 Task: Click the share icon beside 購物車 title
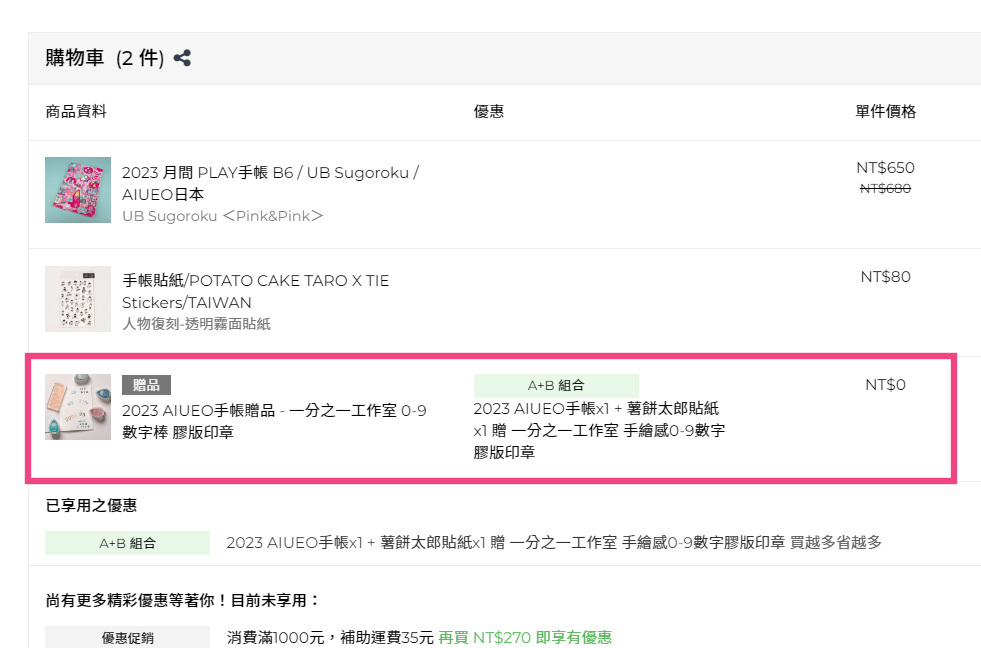[x=182, y=58]
